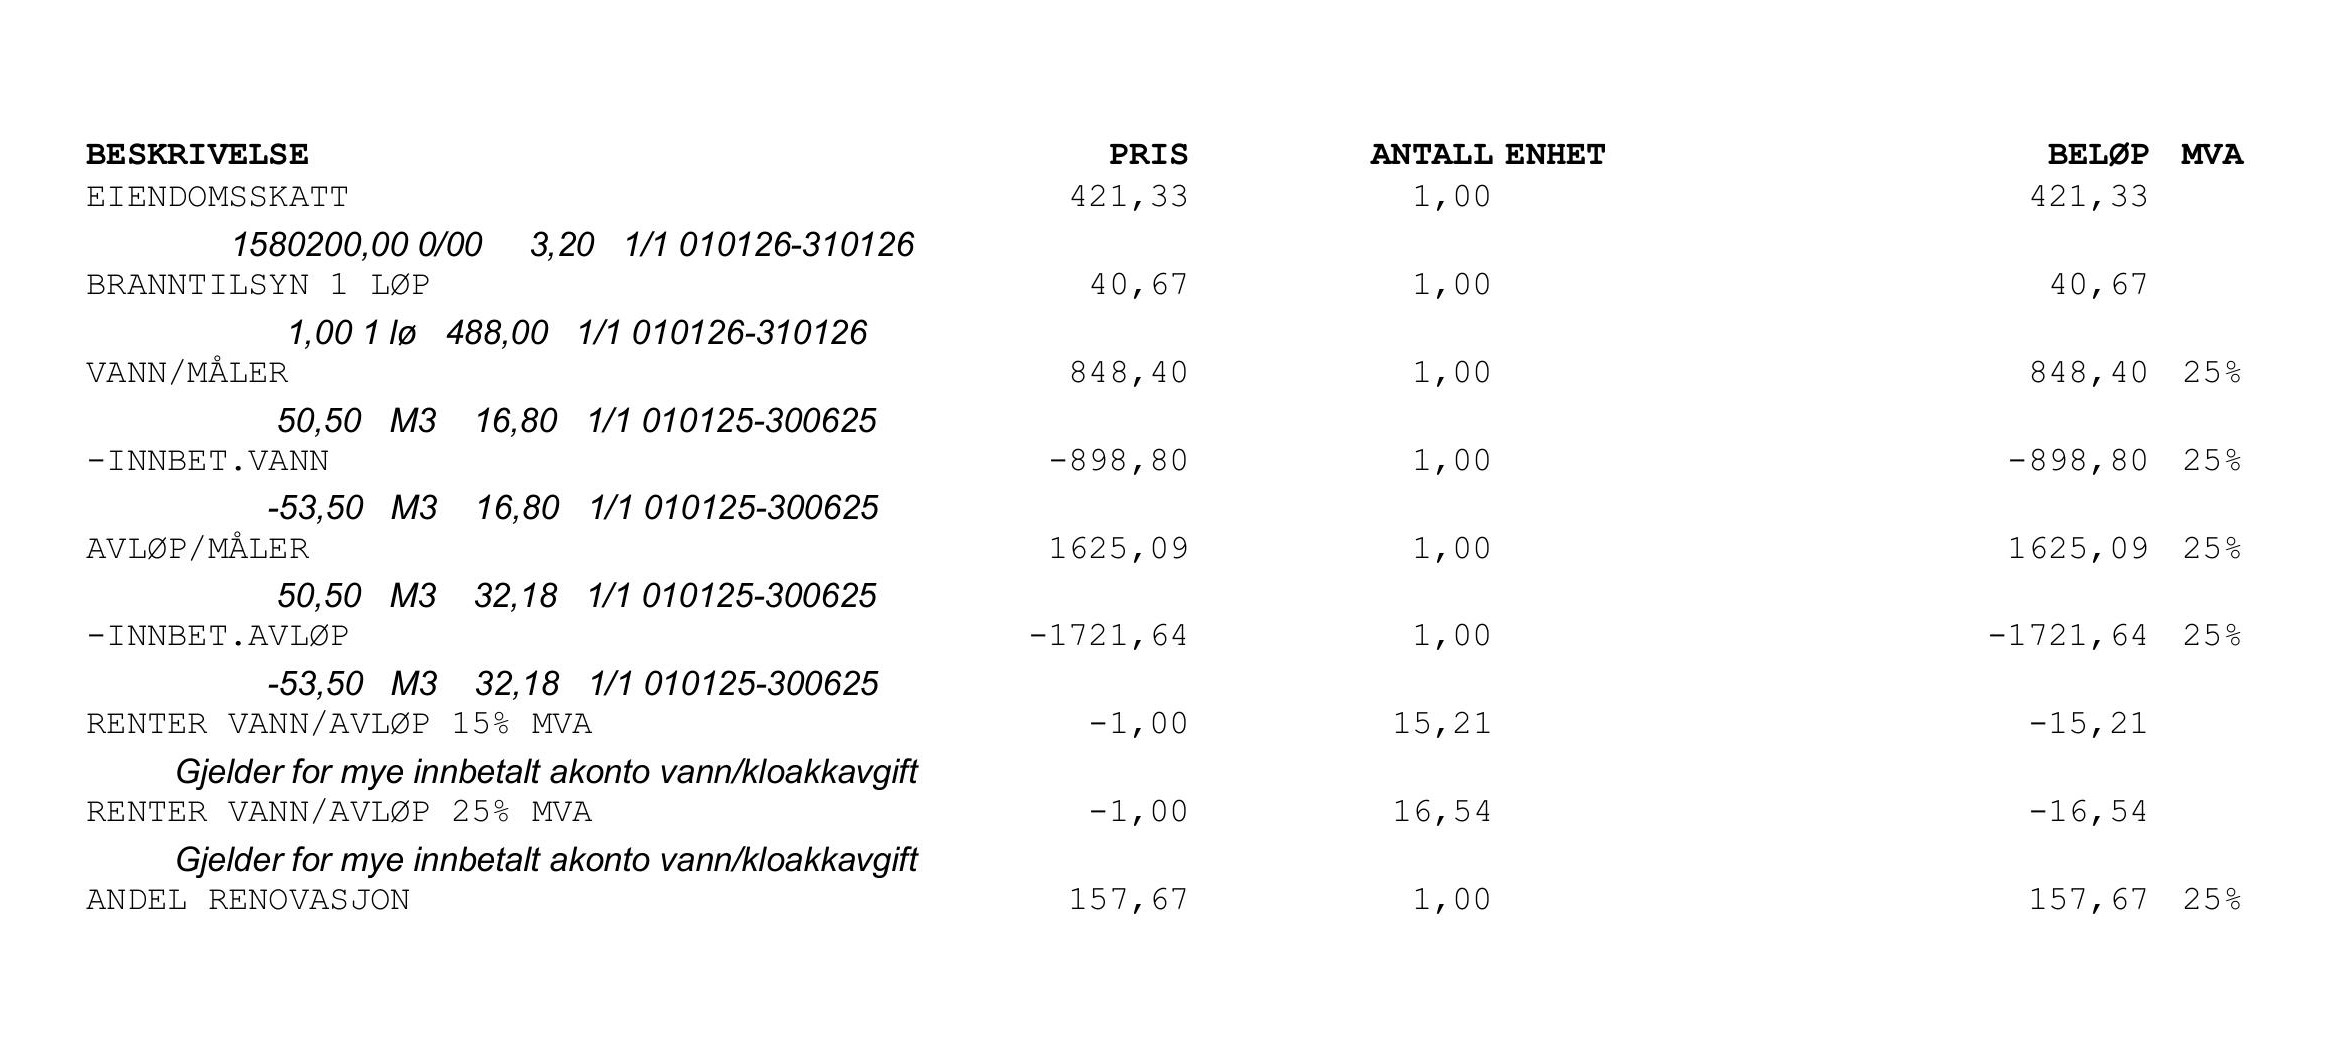Click the 421,33 amount in BELØP column

2088,197
